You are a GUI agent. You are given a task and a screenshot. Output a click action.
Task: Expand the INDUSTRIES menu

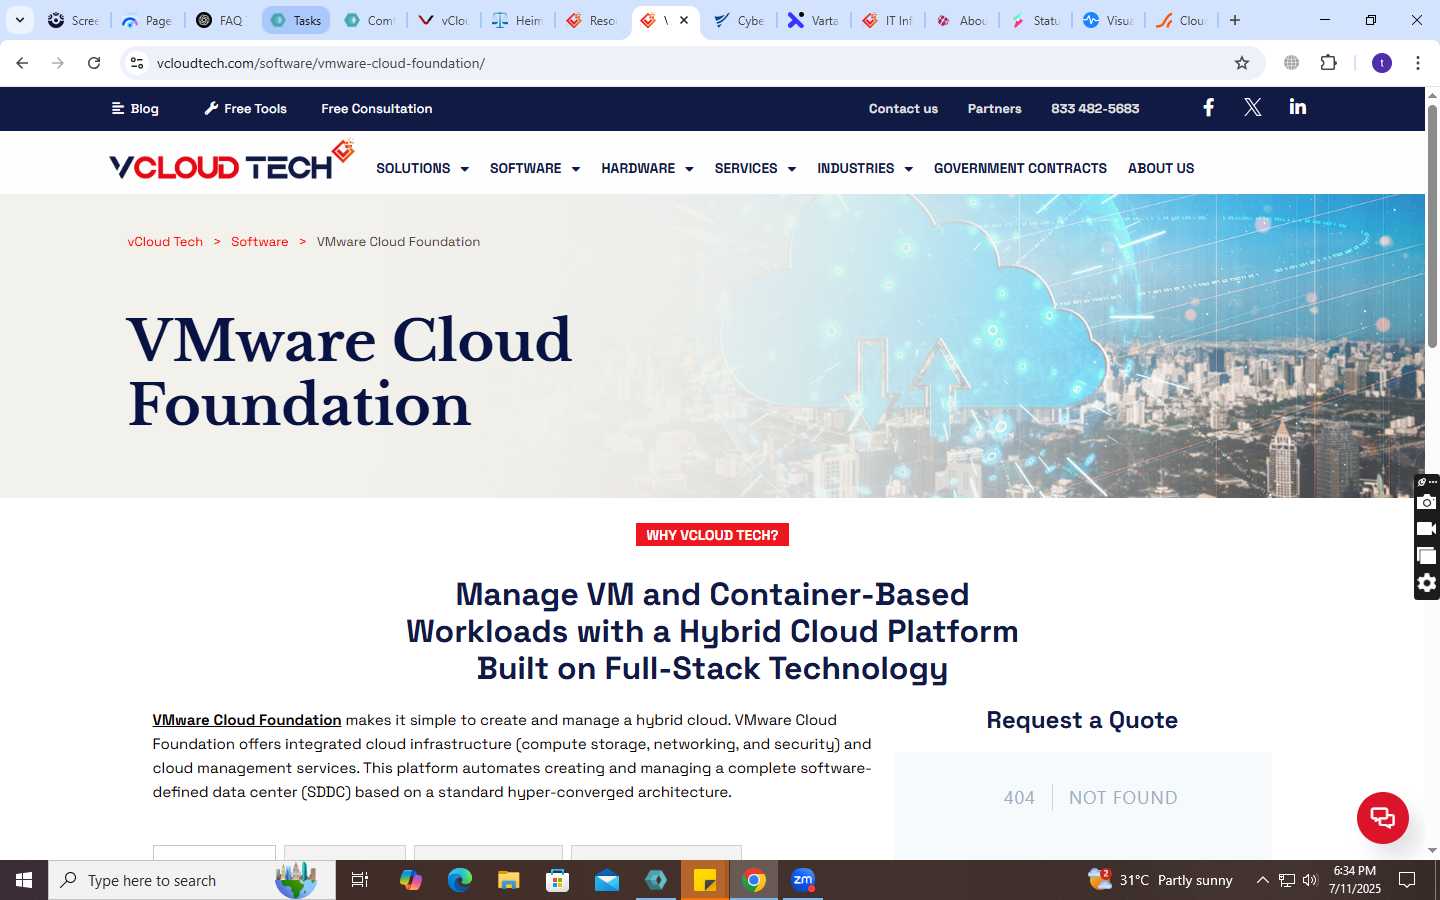865,168
